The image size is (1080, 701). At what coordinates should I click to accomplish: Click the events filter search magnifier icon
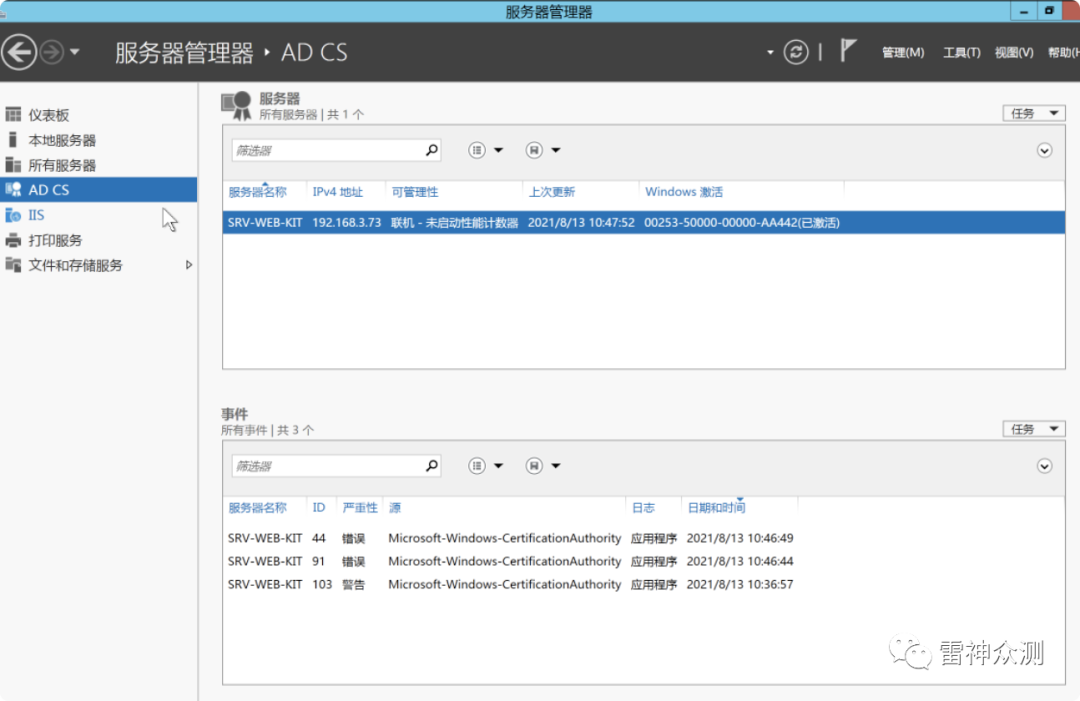tap(431, 465)
